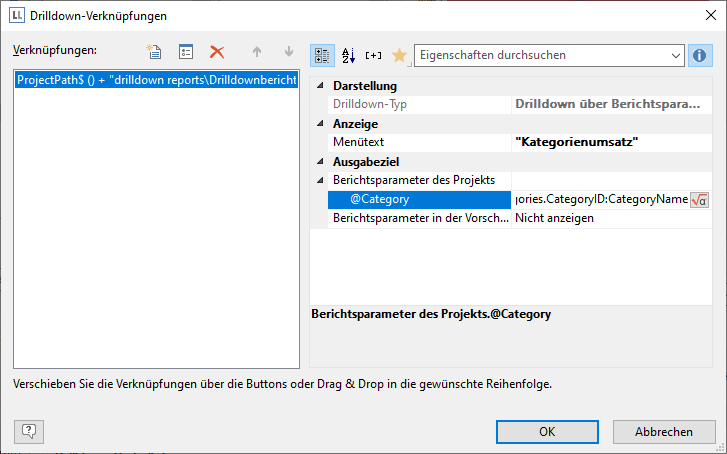Viewport: 727px width, 454px height.
Task: Collapse Berichtsparameter des Projekts node
Action: point(320,180)
